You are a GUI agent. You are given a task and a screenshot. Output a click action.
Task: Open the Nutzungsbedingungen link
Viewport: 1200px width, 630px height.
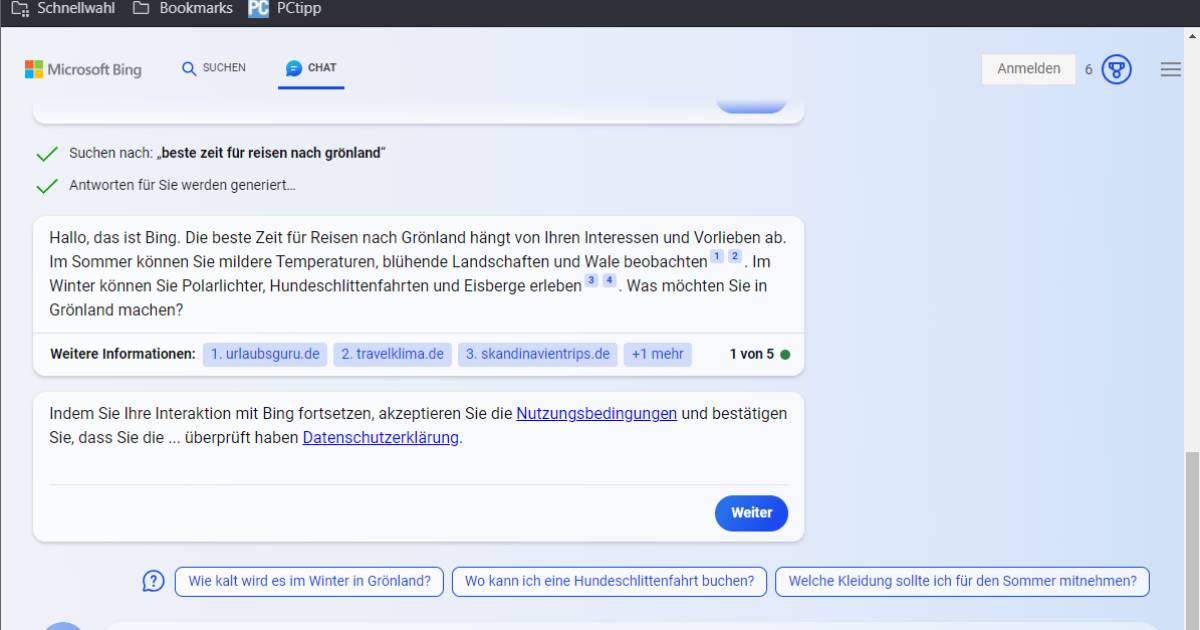(595, 413)
